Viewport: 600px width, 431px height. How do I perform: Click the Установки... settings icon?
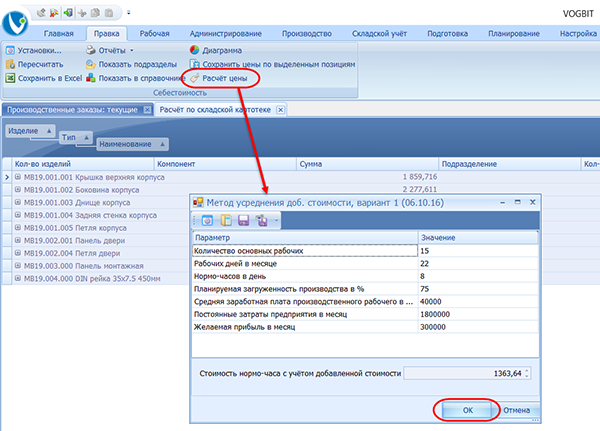(10, 50)
